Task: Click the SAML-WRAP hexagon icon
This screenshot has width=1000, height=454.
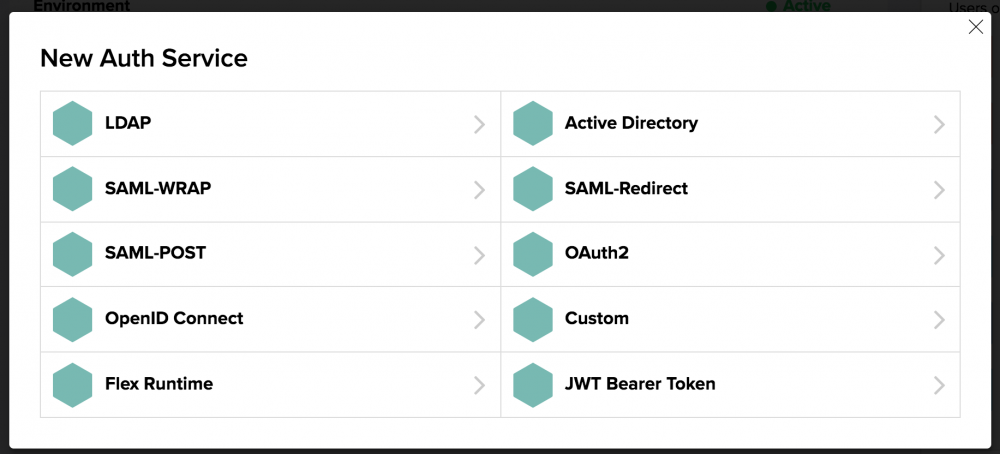Action: click(x=72, y=189)
